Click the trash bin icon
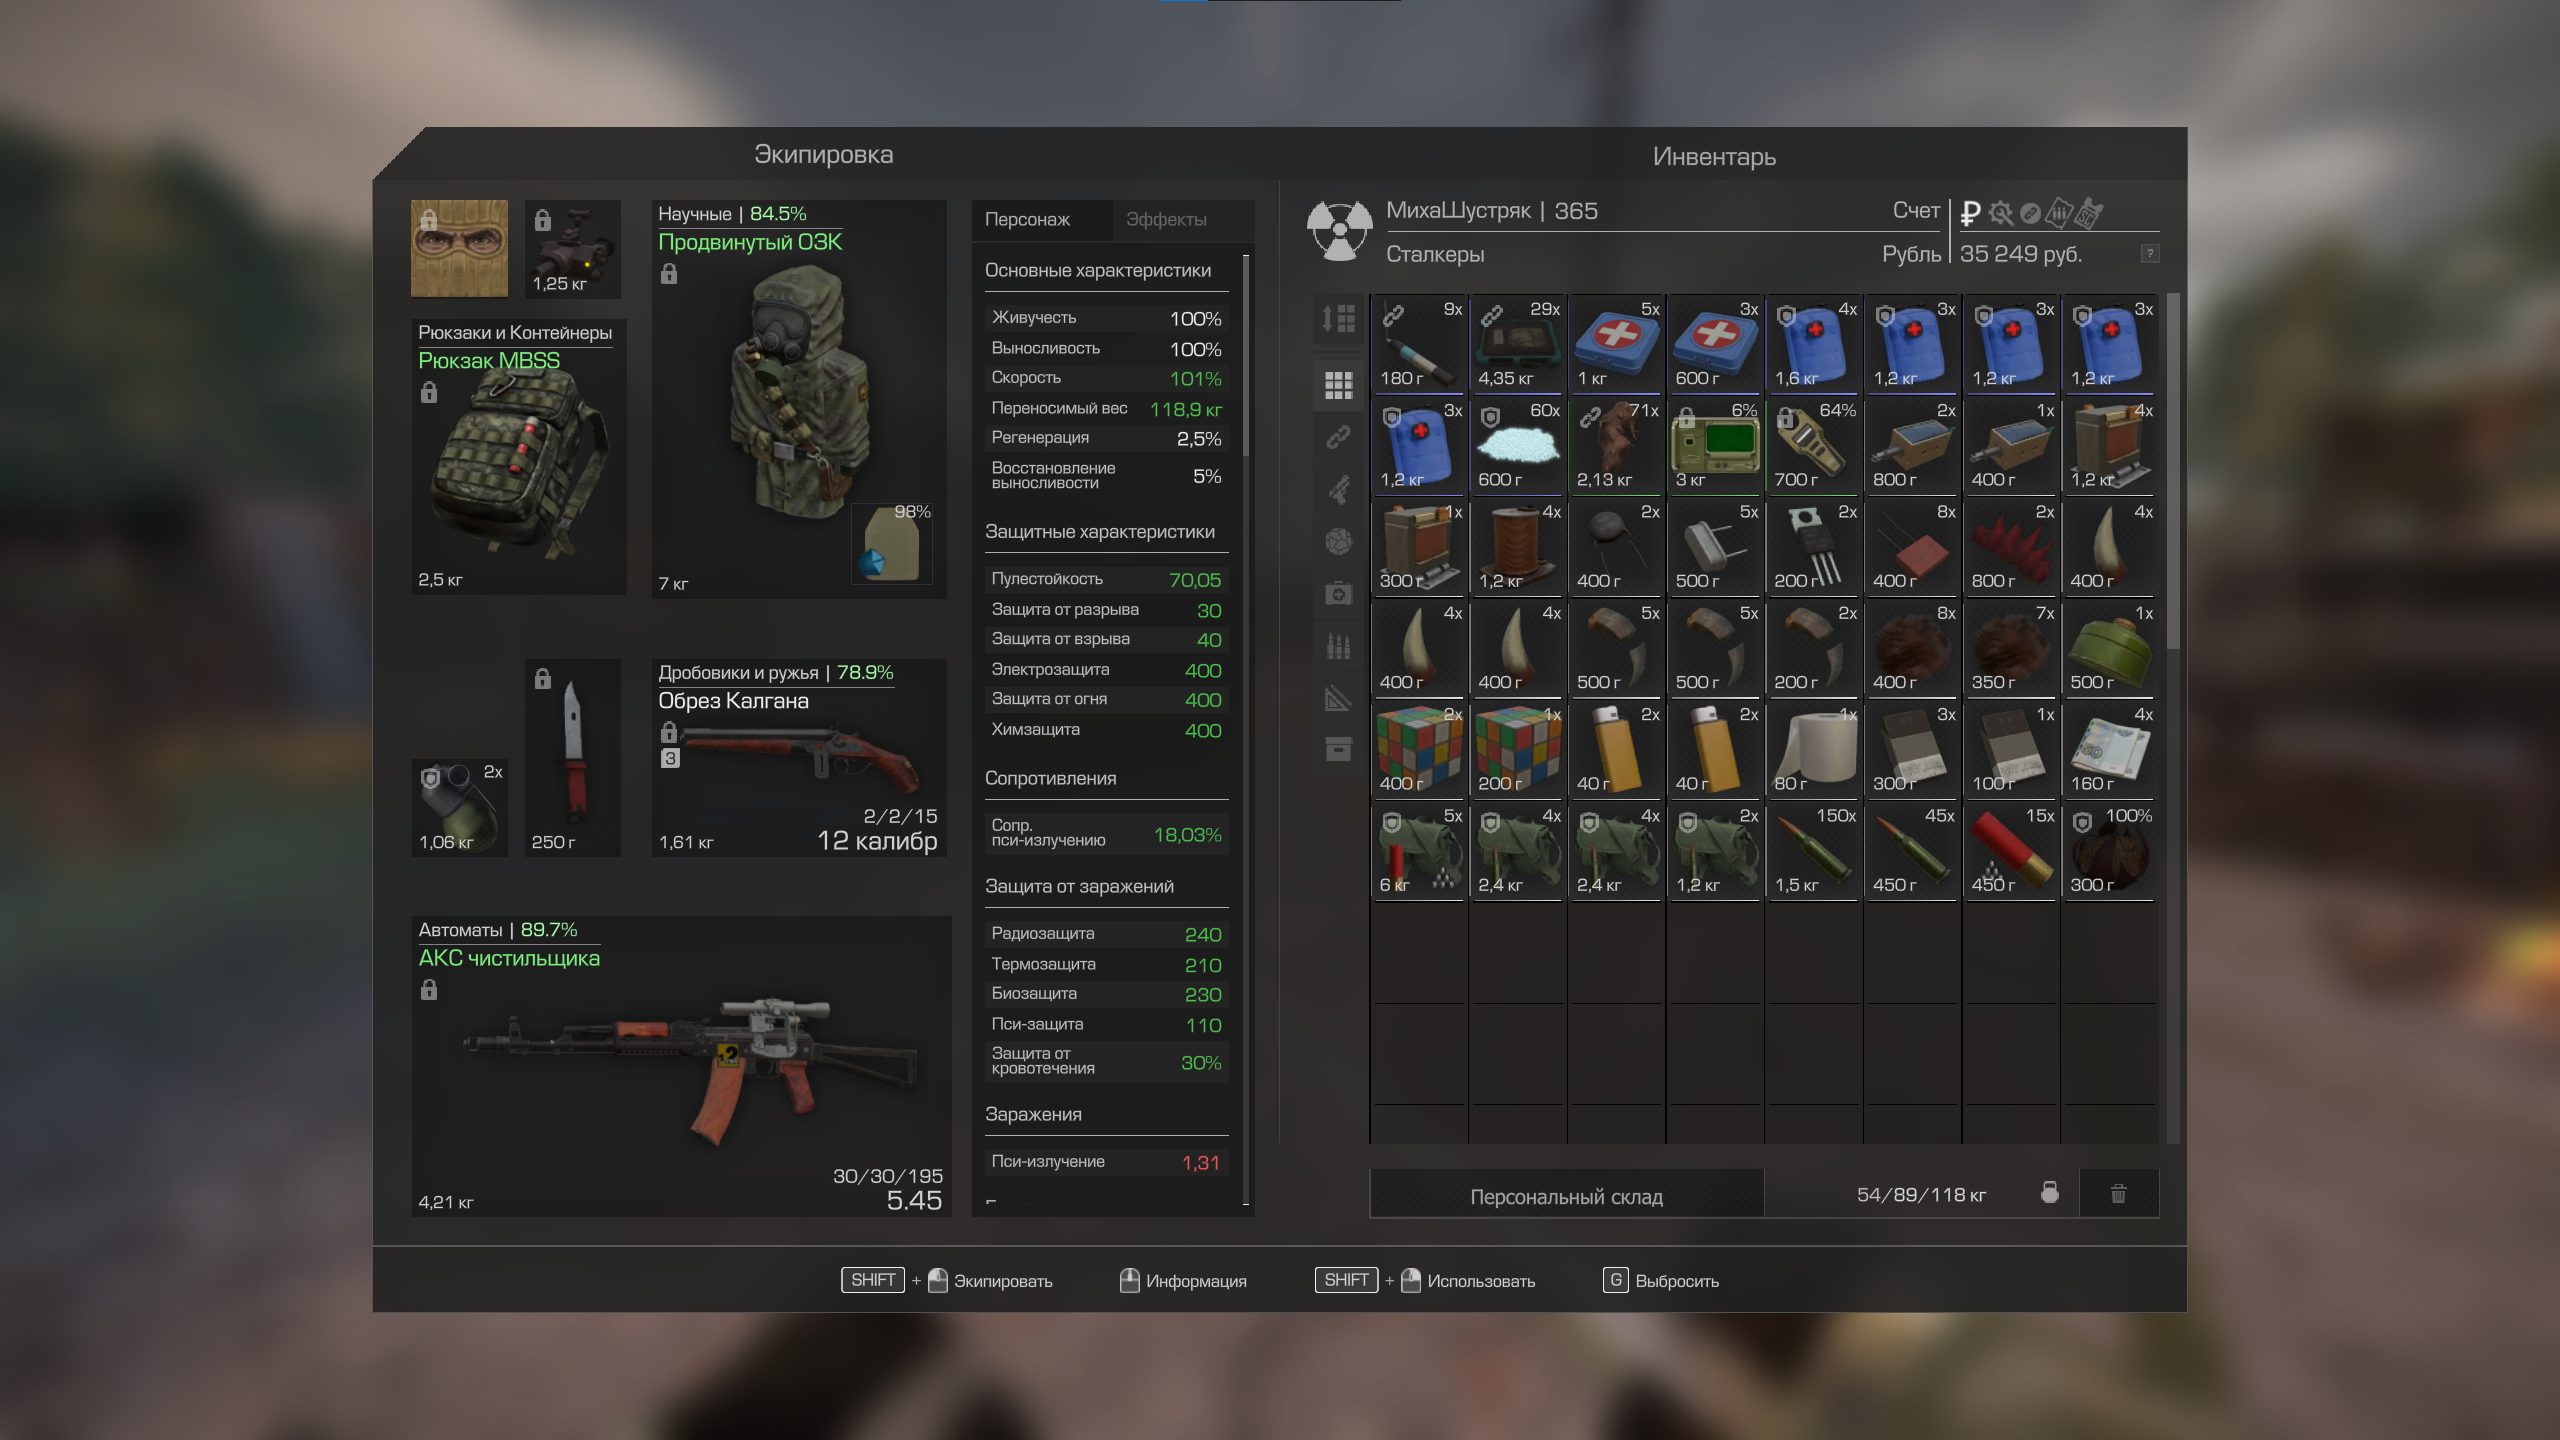Screen dimensions: 2560x1440 click(2118, 1194)
